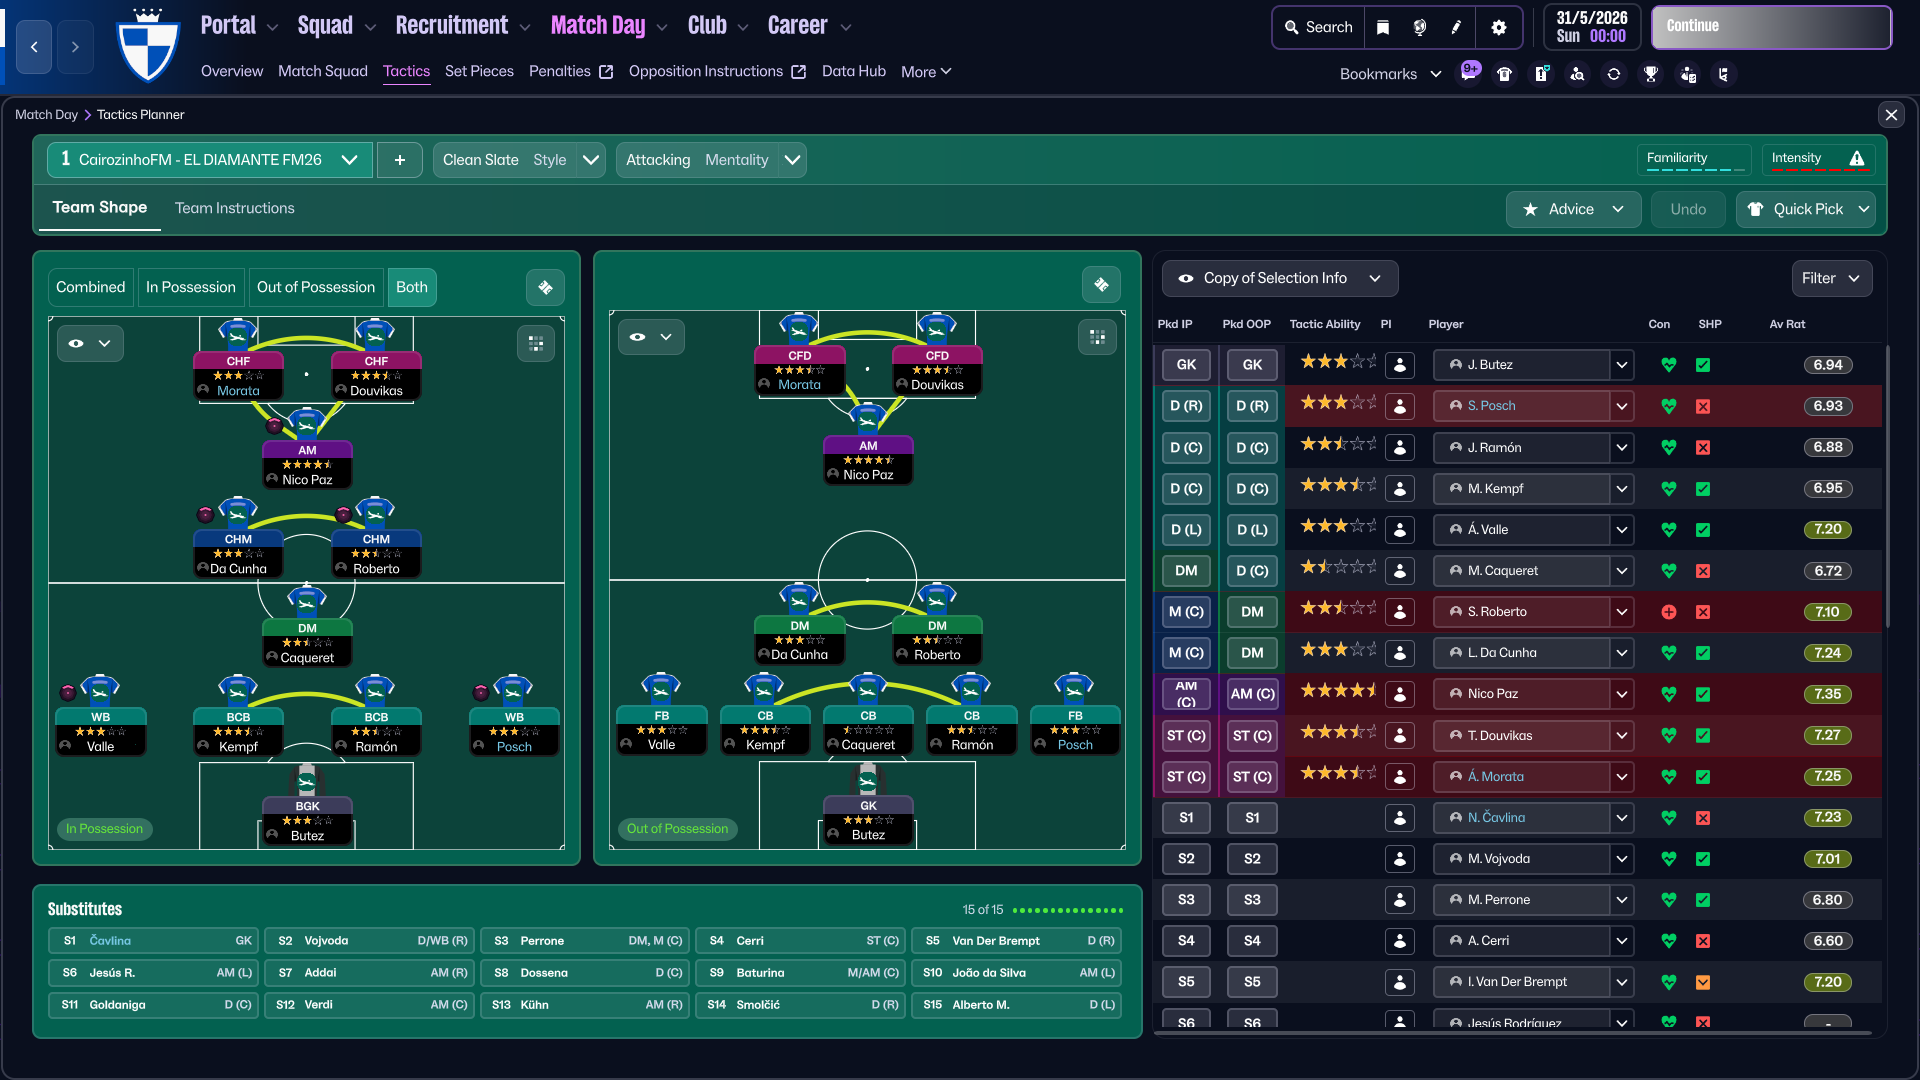This screenshot has width=1920, height=1080.
Task: Navigate back with the left arrow
Action: pos(34,47)
